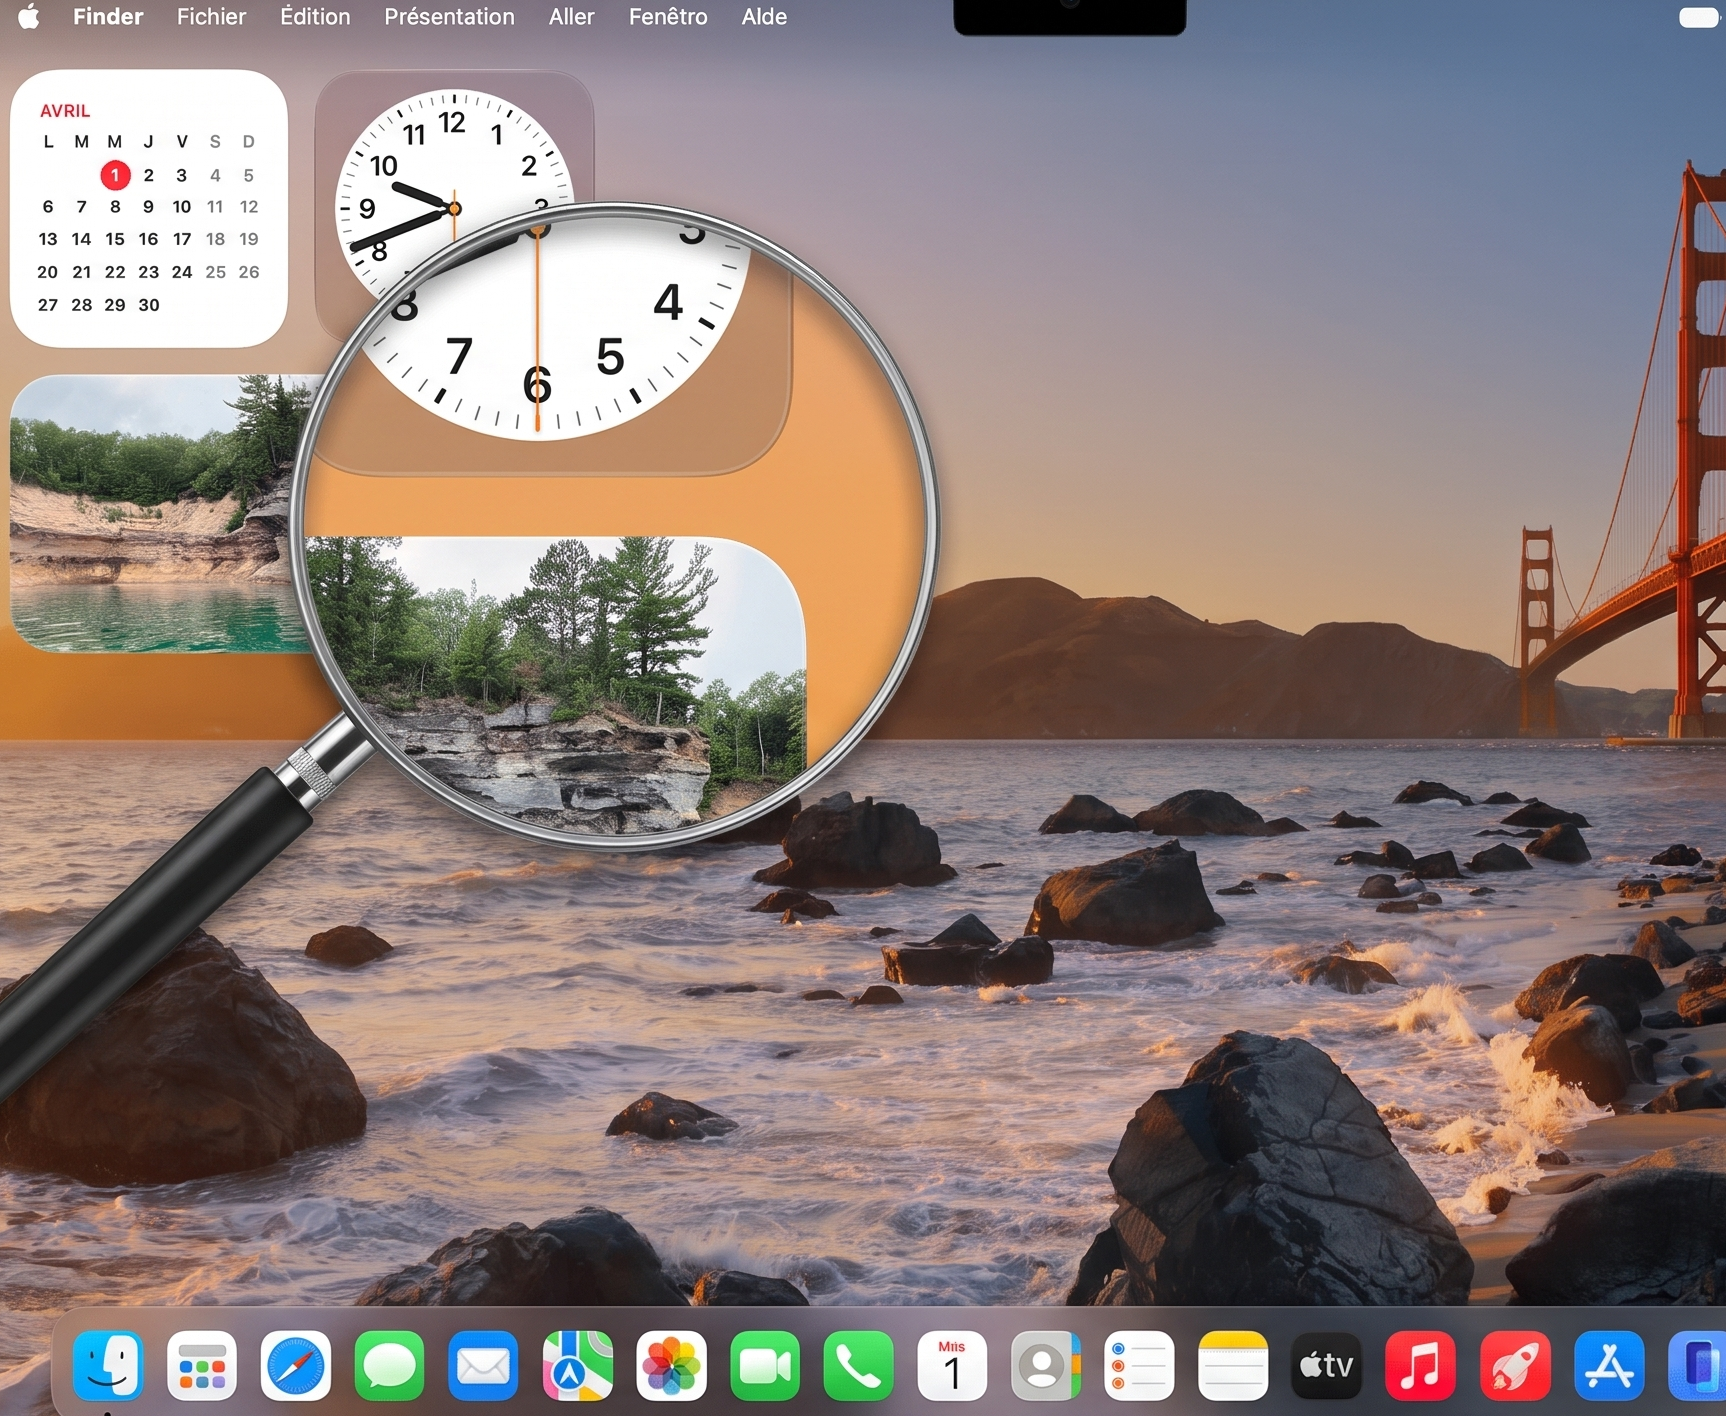1726x1416 pixels.
Task: Select date 17 in the calendar widget
Action: [x=181, y=239]
